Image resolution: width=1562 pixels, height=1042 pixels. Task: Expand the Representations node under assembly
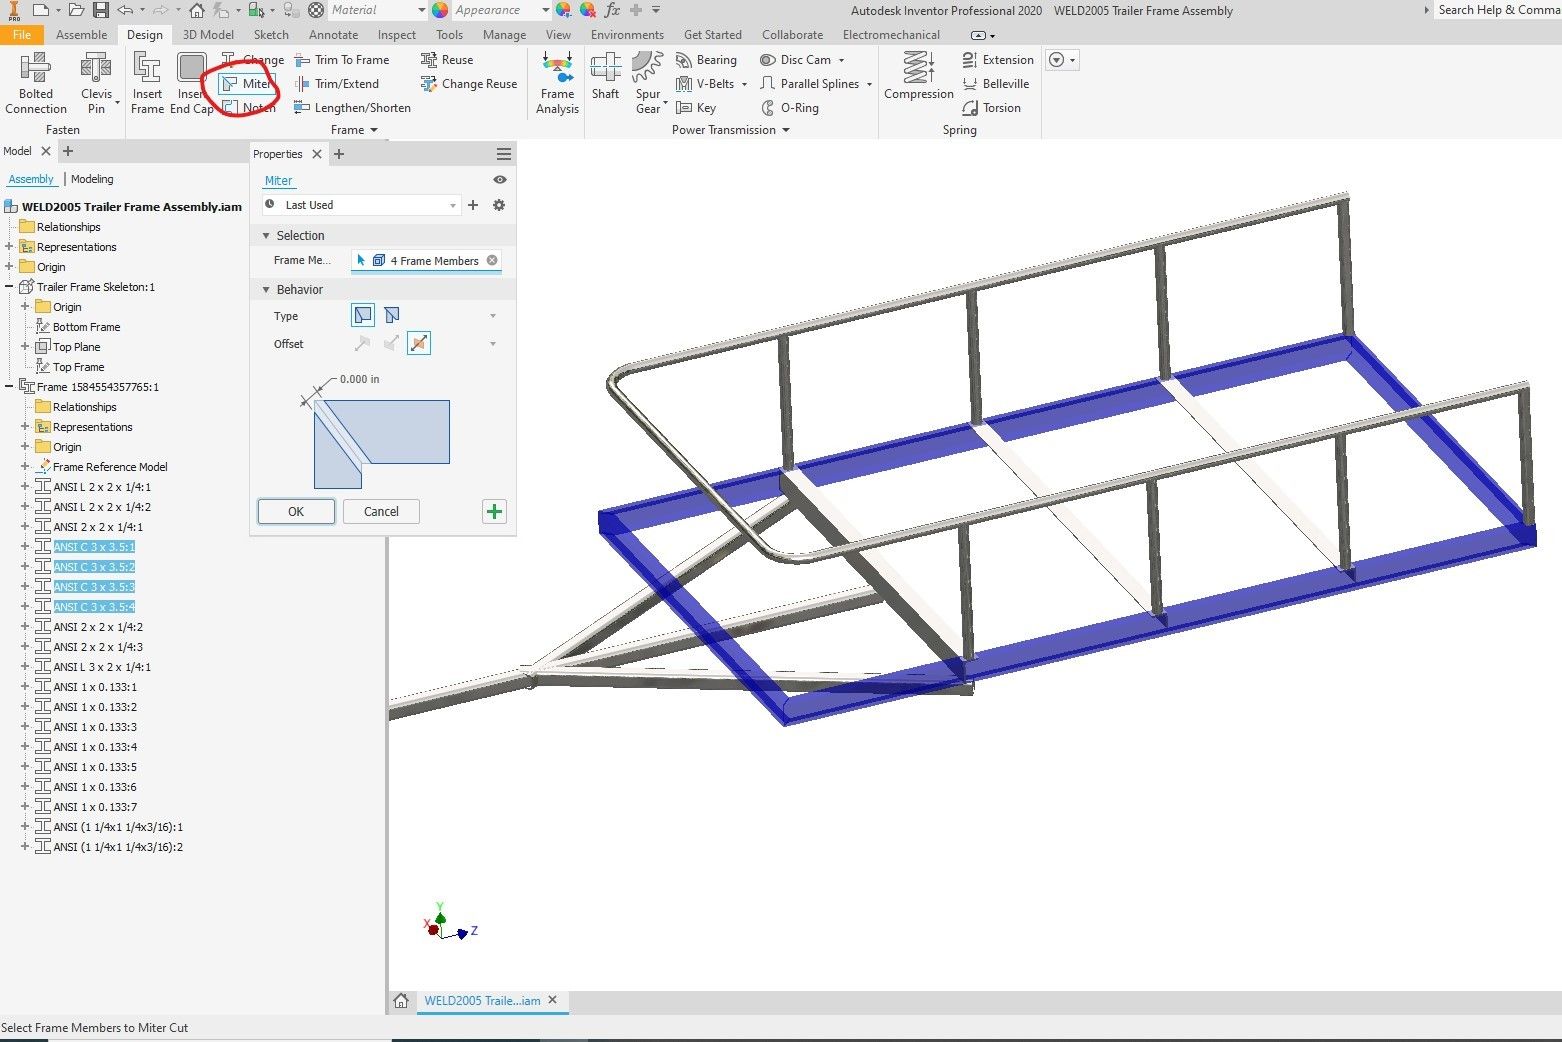(x=9, y=247)
